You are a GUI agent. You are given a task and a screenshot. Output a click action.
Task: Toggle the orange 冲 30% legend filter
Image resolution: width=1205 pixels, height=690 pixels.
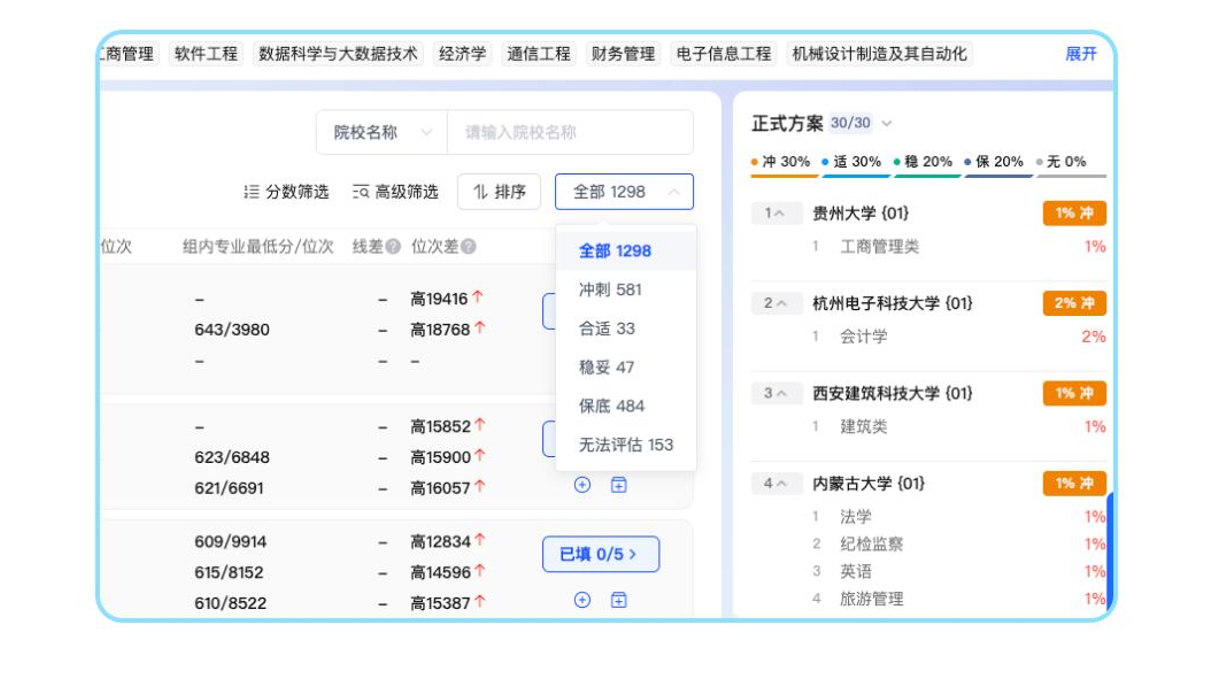coord(780,160)
